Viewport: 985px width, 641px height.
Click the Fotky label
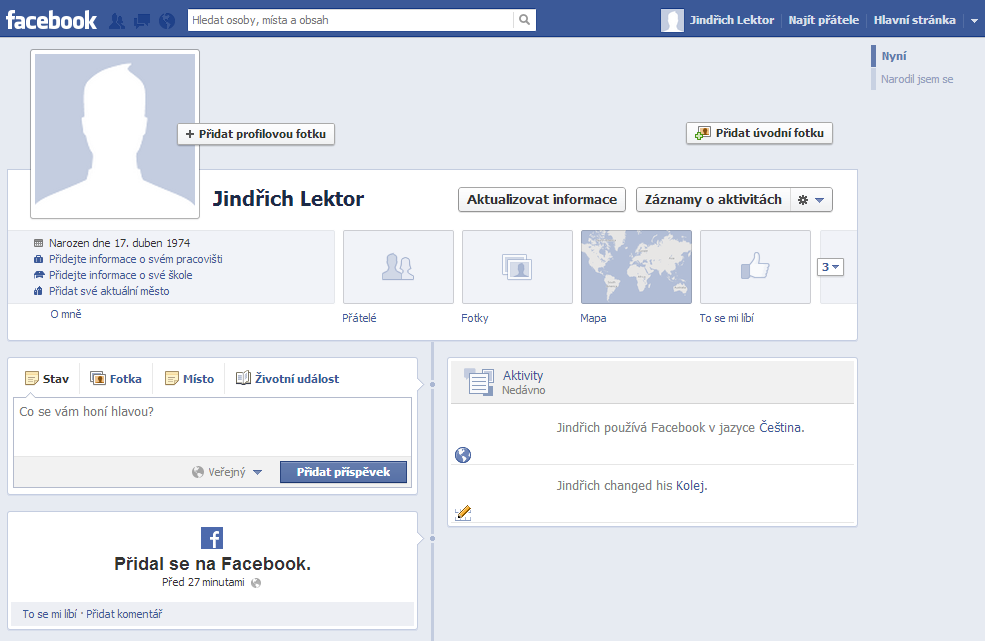(x=474, y=318)
